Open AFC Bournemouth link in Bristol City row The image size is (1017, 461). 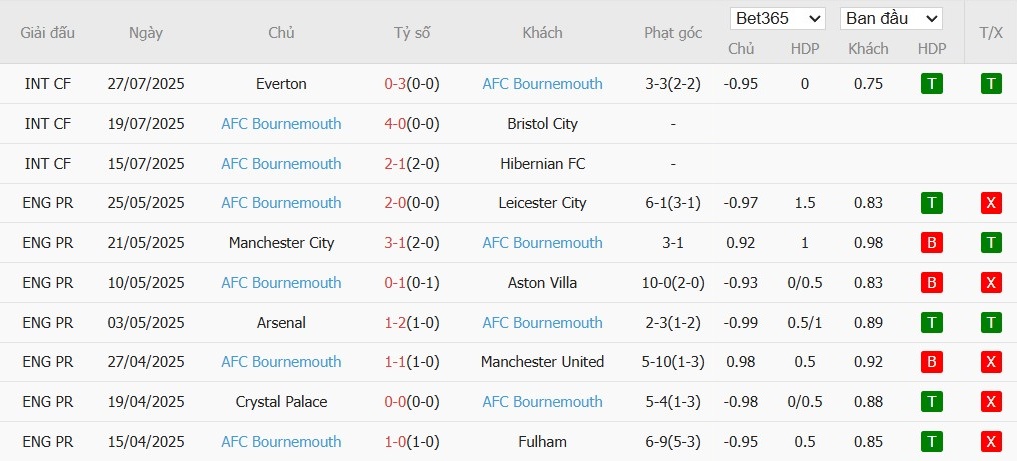point(281,124)
